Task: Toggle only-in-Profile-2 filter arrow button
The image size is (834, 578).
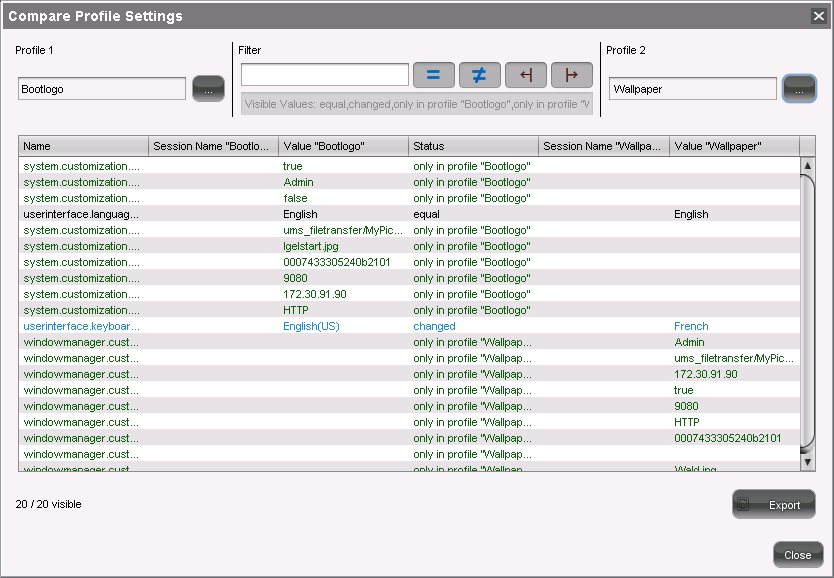Action: [x=571, y=75]
